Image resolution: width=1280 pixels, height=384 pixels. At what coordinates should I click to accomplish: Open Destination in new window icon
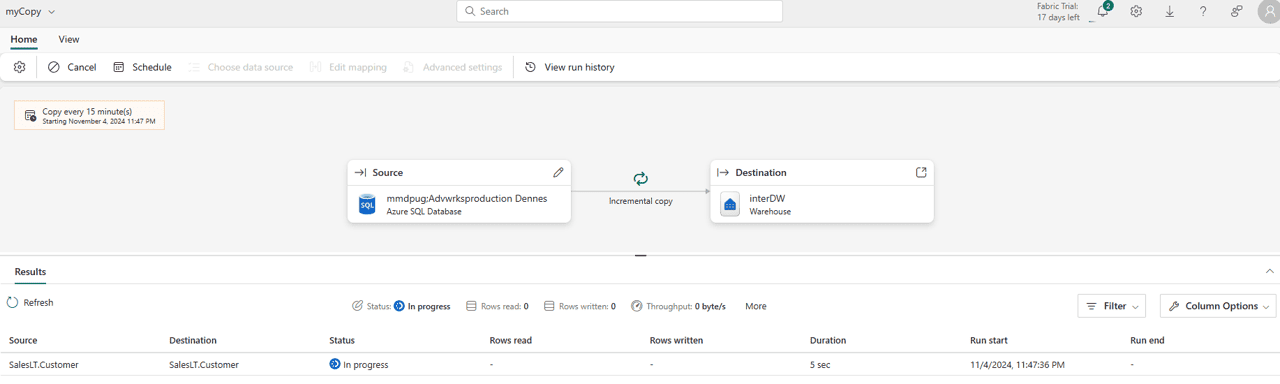tap(921, 172)
